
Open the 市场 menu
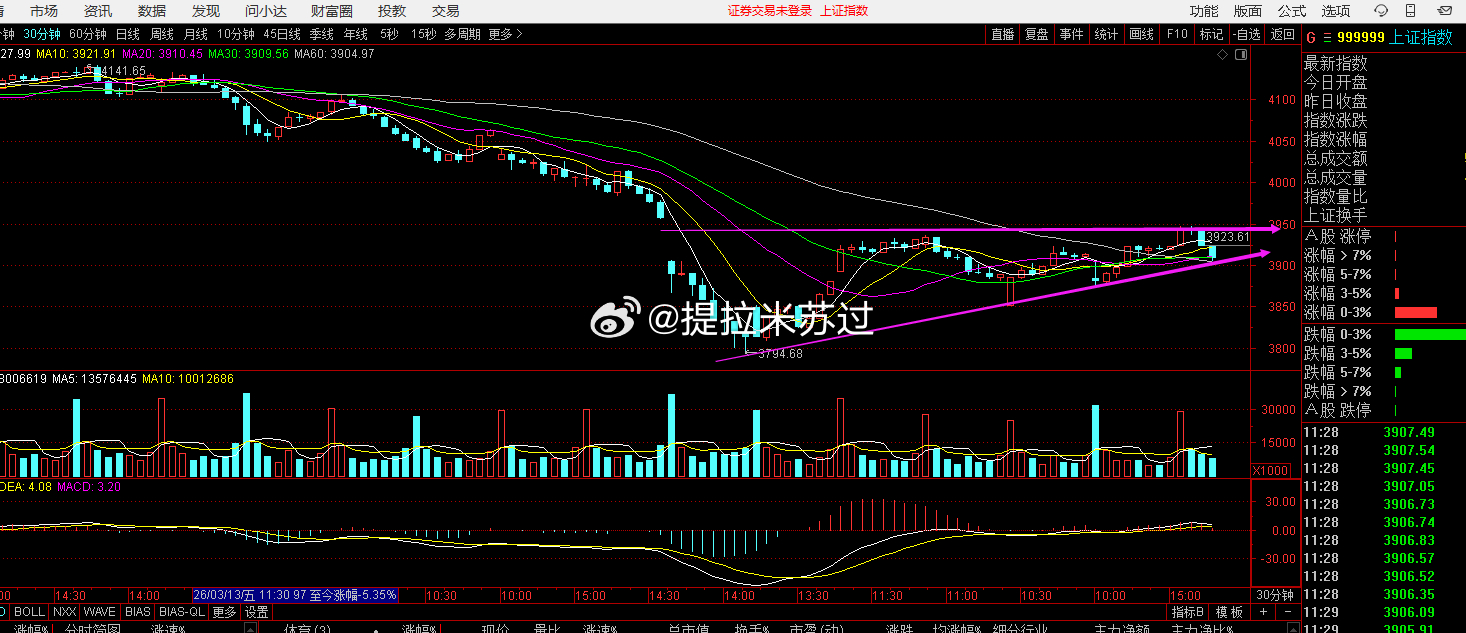44,11
